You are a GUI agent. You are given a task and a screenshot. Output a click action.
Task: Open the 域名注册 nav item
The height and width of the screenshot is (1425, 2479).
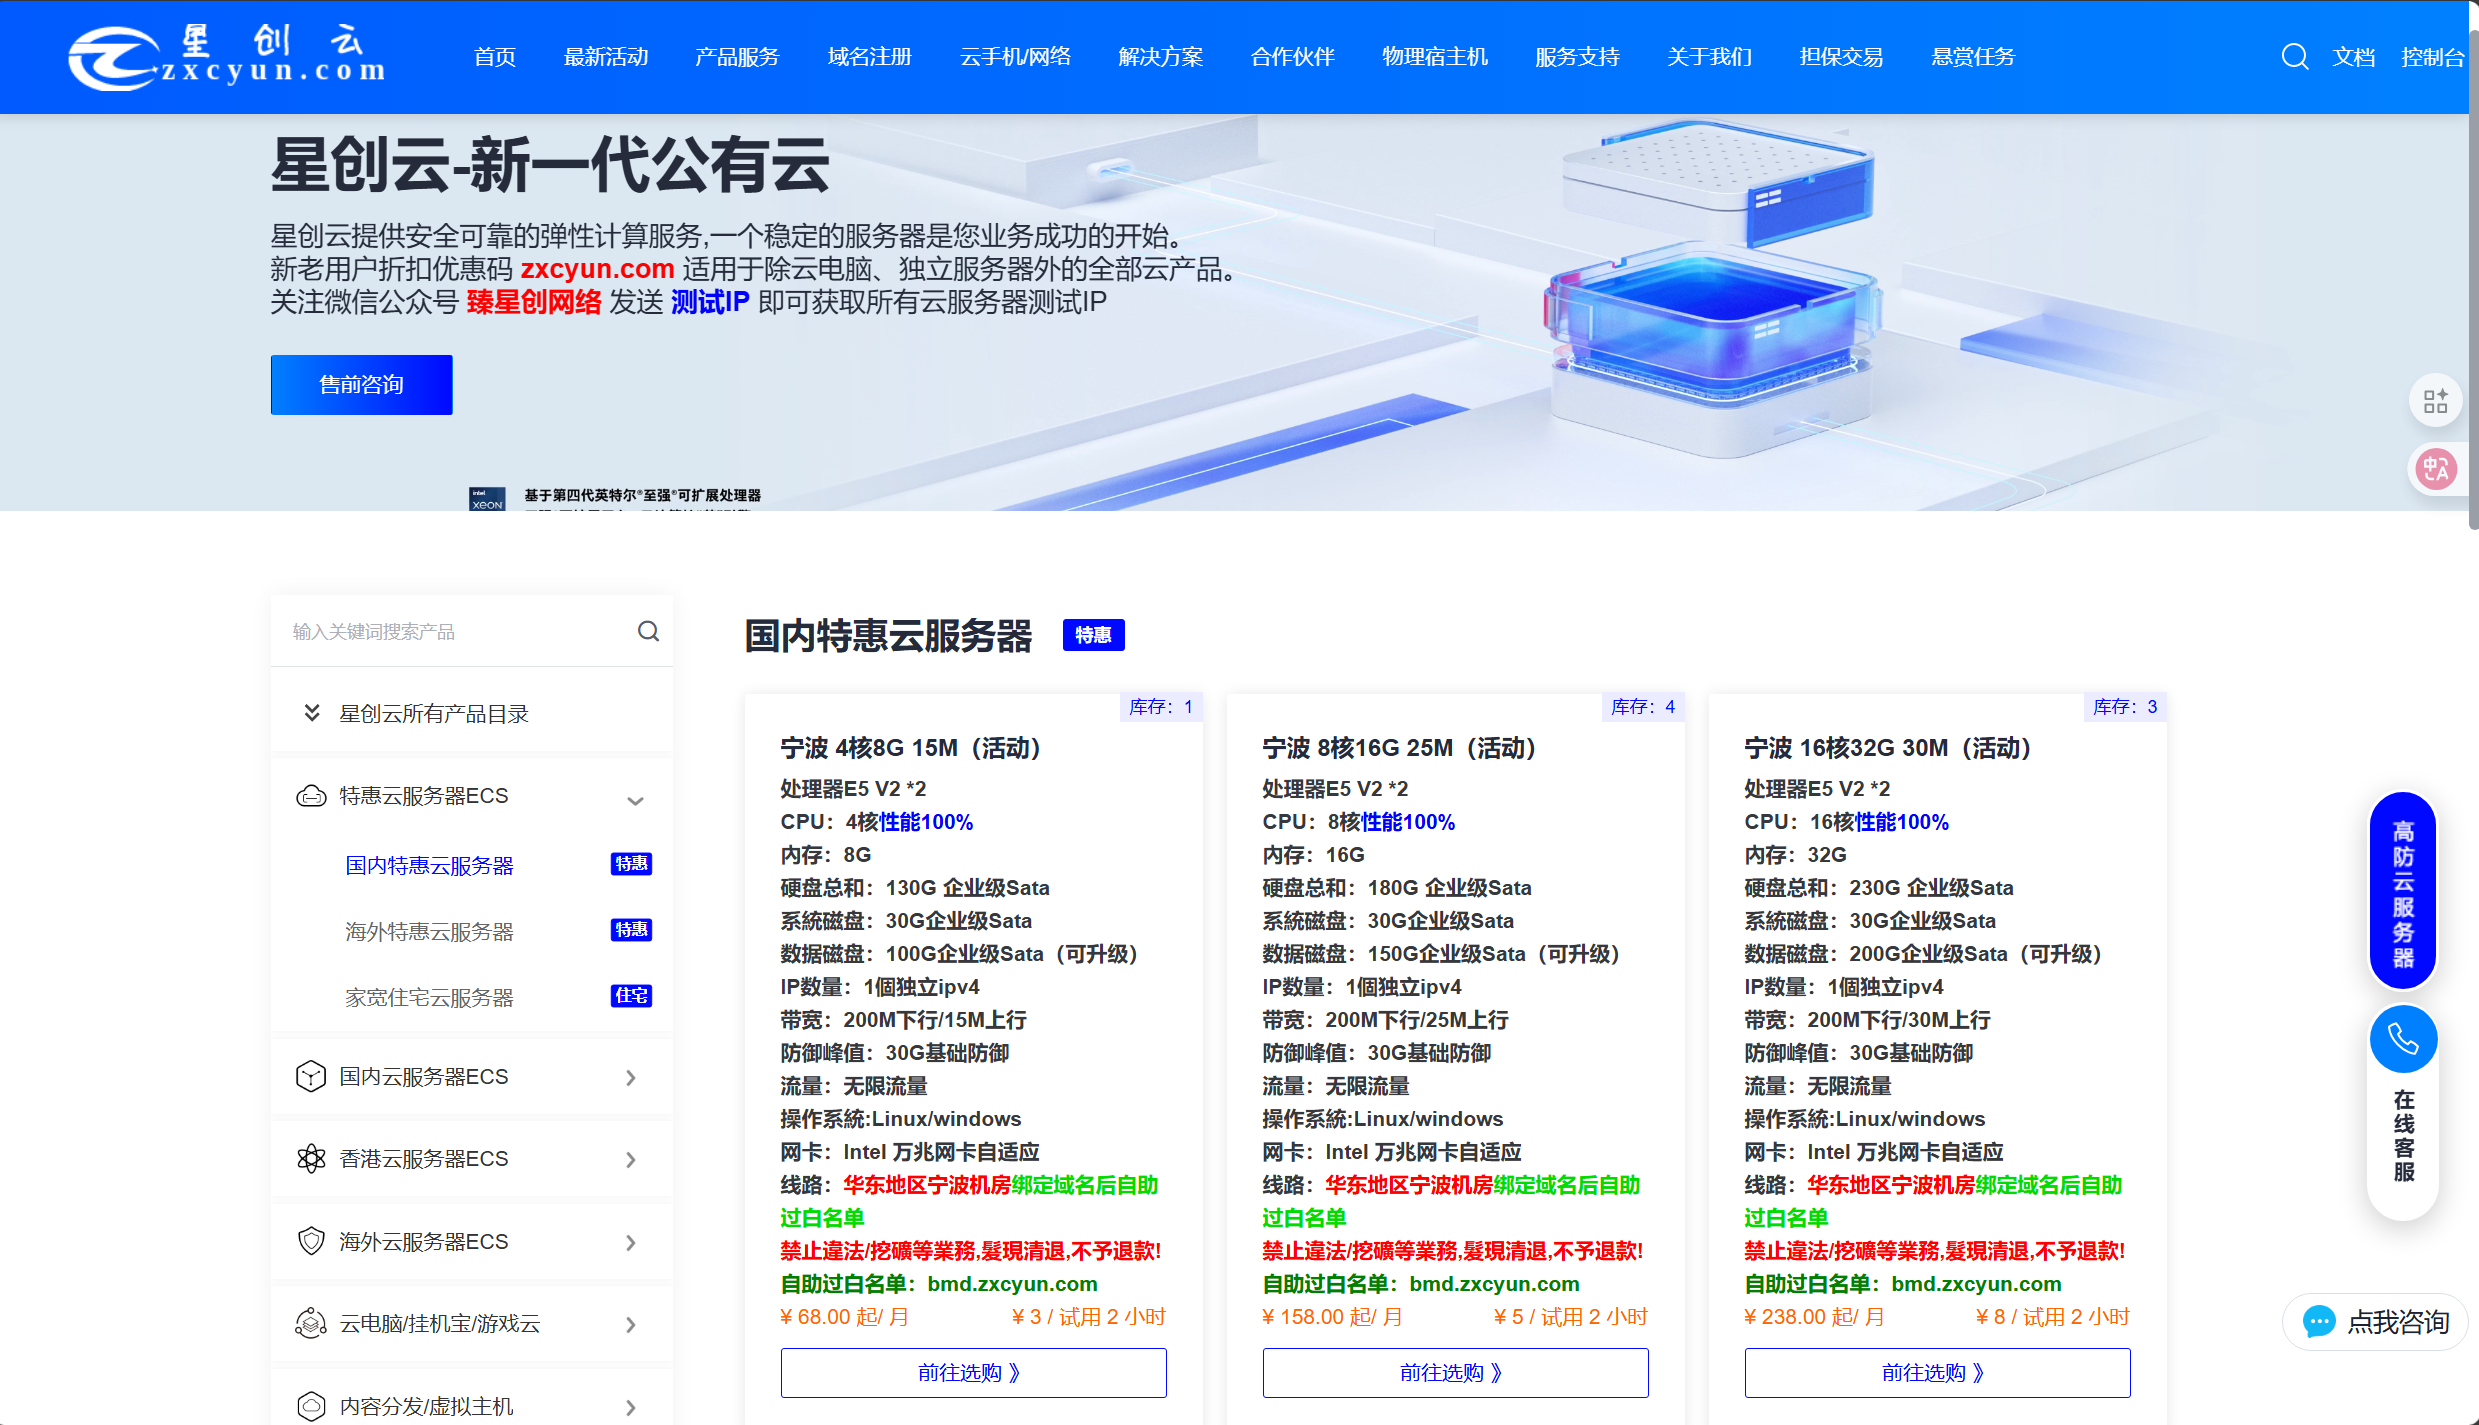[869, 57]
